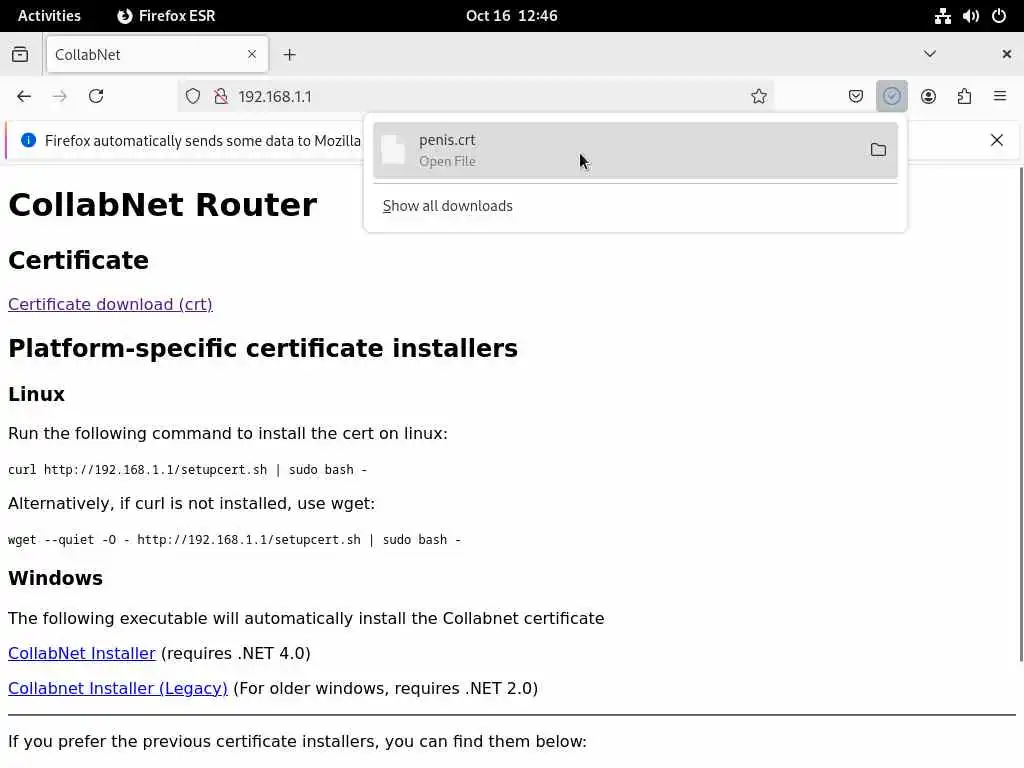The image size is (1024, 768).
Task: Click the Collabnet Installer (Legacy) link
Action: [118, 689]
